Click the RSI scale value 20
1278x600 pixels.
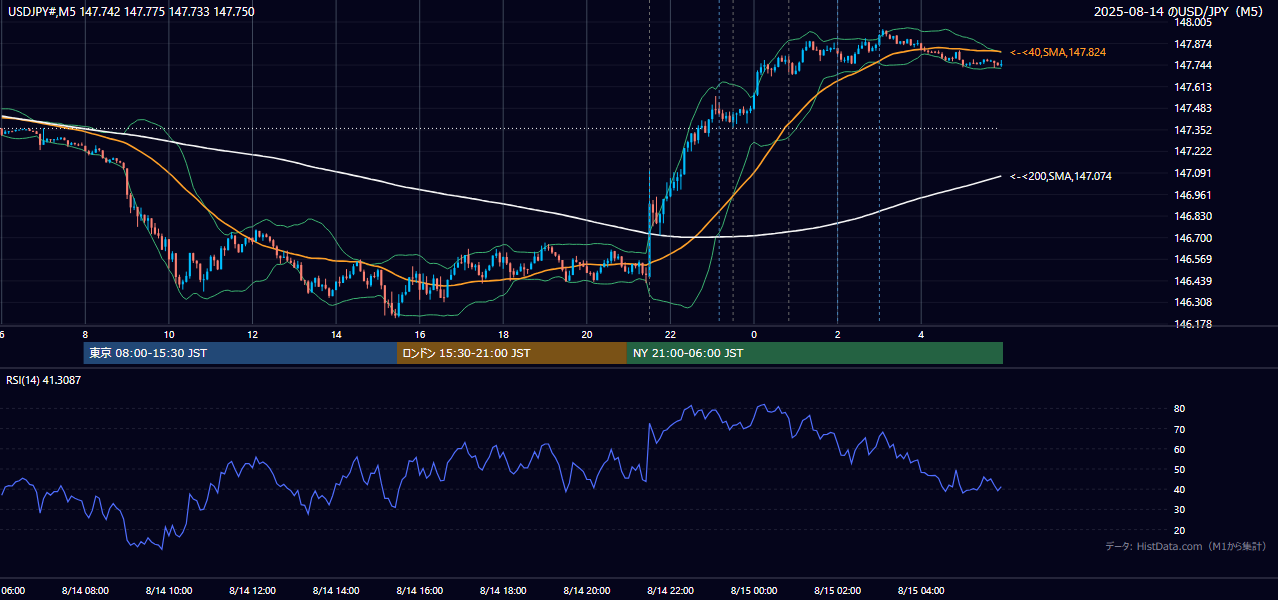[1180, 530]
